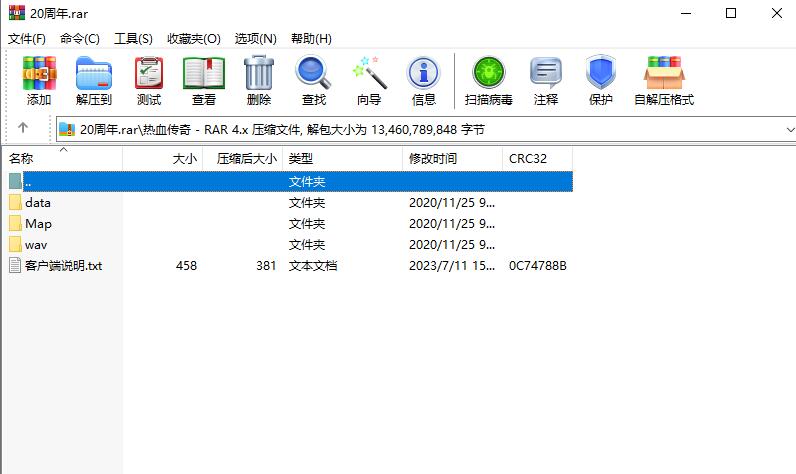Select the 'Map' folder name

click(38, 224)
